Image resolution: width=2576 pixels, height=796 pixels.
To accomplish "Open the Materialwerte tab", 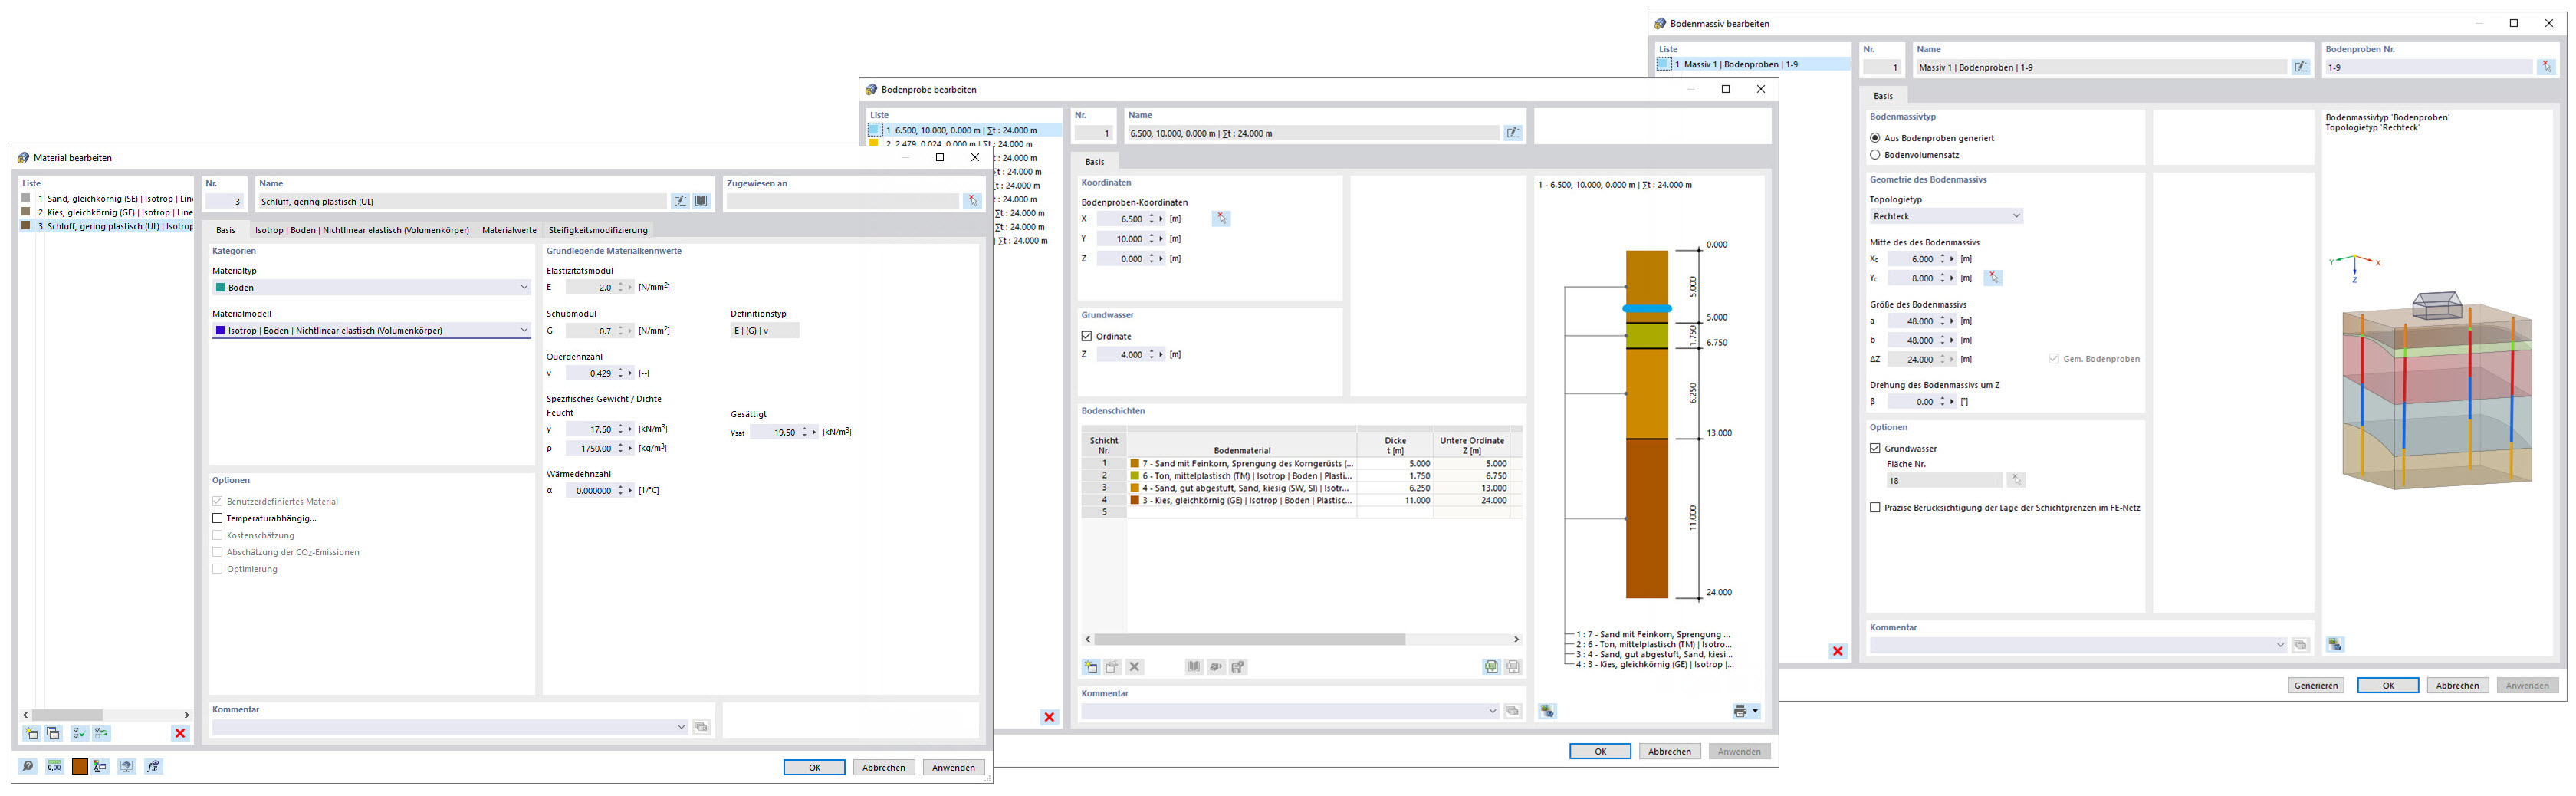I will [x=509, y=230].
